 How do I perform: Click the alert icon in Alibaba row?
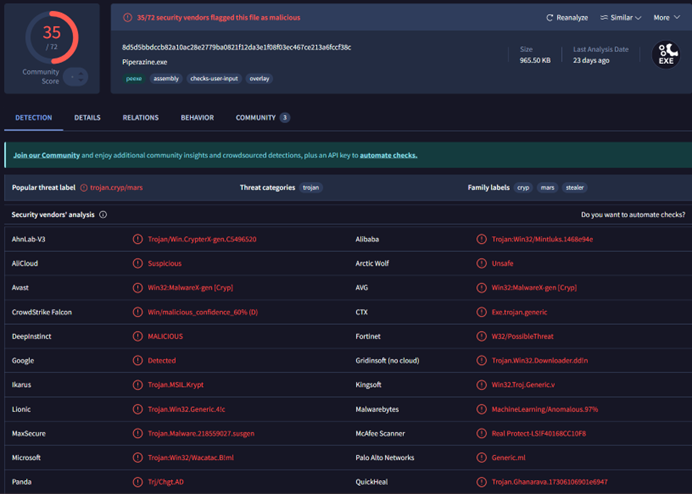(x=481, y=239)
